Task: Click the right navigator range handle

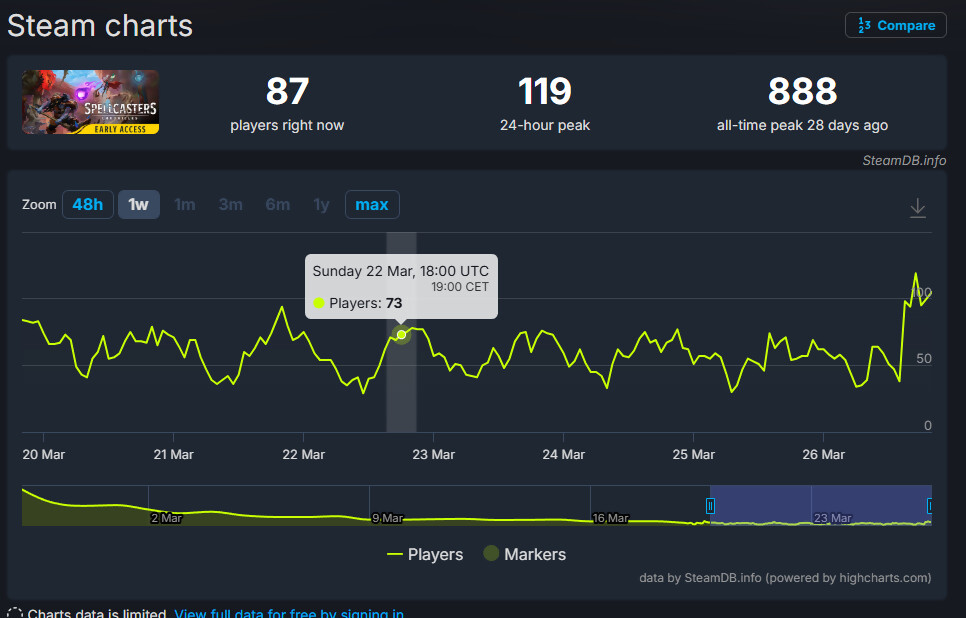Action: pos(930,506)
